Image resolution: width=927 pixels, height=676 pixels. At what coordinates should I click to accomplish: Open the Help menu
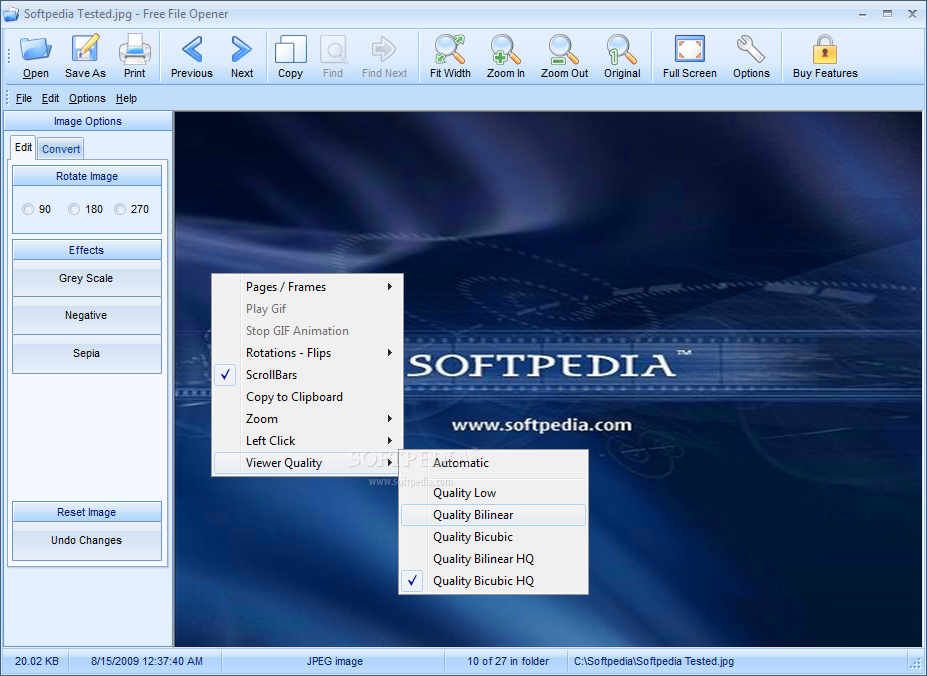[x=126, y=98]
